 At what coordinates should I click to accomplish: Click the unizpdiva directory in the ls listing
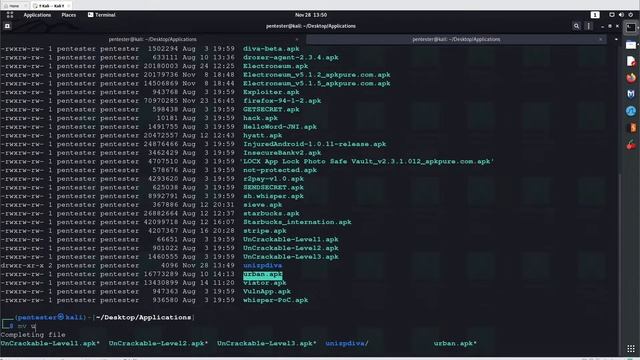262,266
